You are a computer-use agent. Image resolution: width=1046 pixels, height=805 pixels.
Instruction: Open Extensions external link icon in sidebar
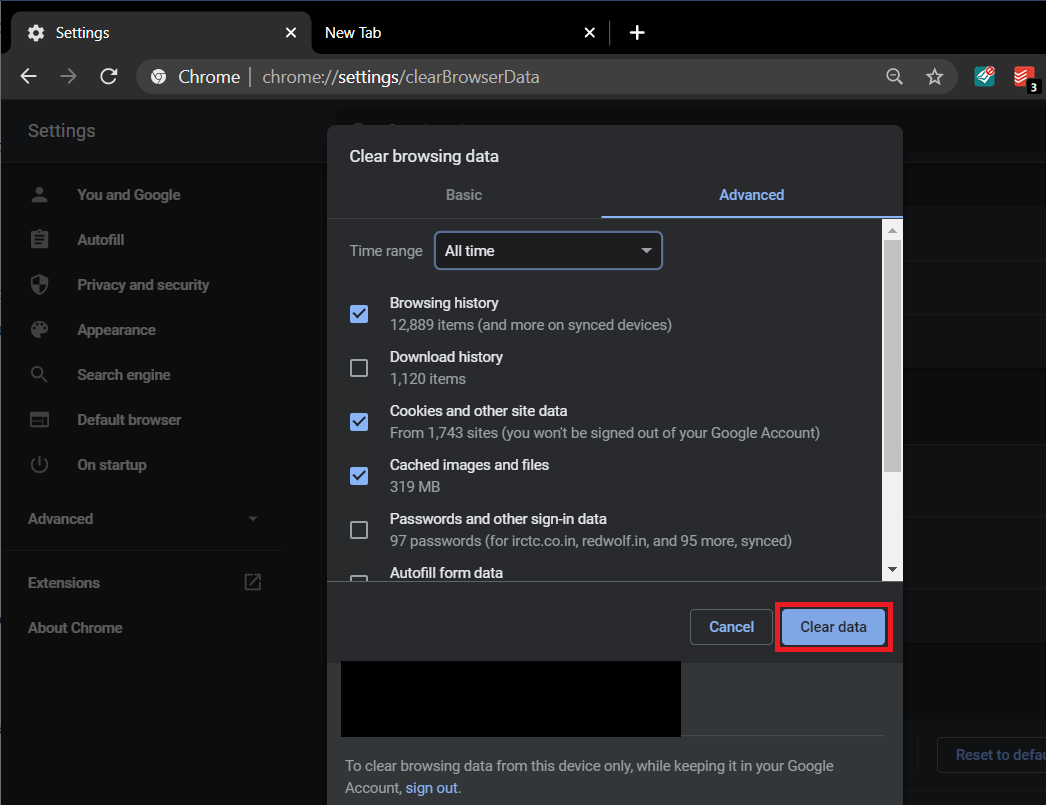click(x=253, y=582)
